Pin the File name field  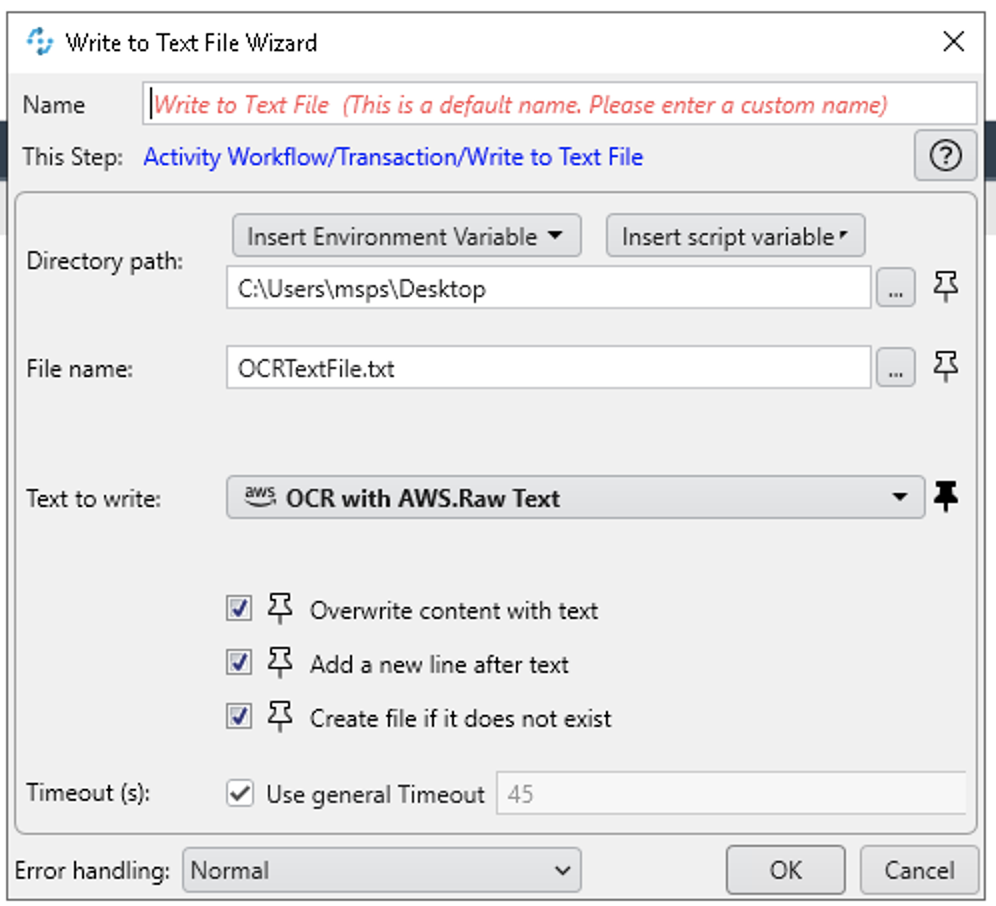[945, 367]
